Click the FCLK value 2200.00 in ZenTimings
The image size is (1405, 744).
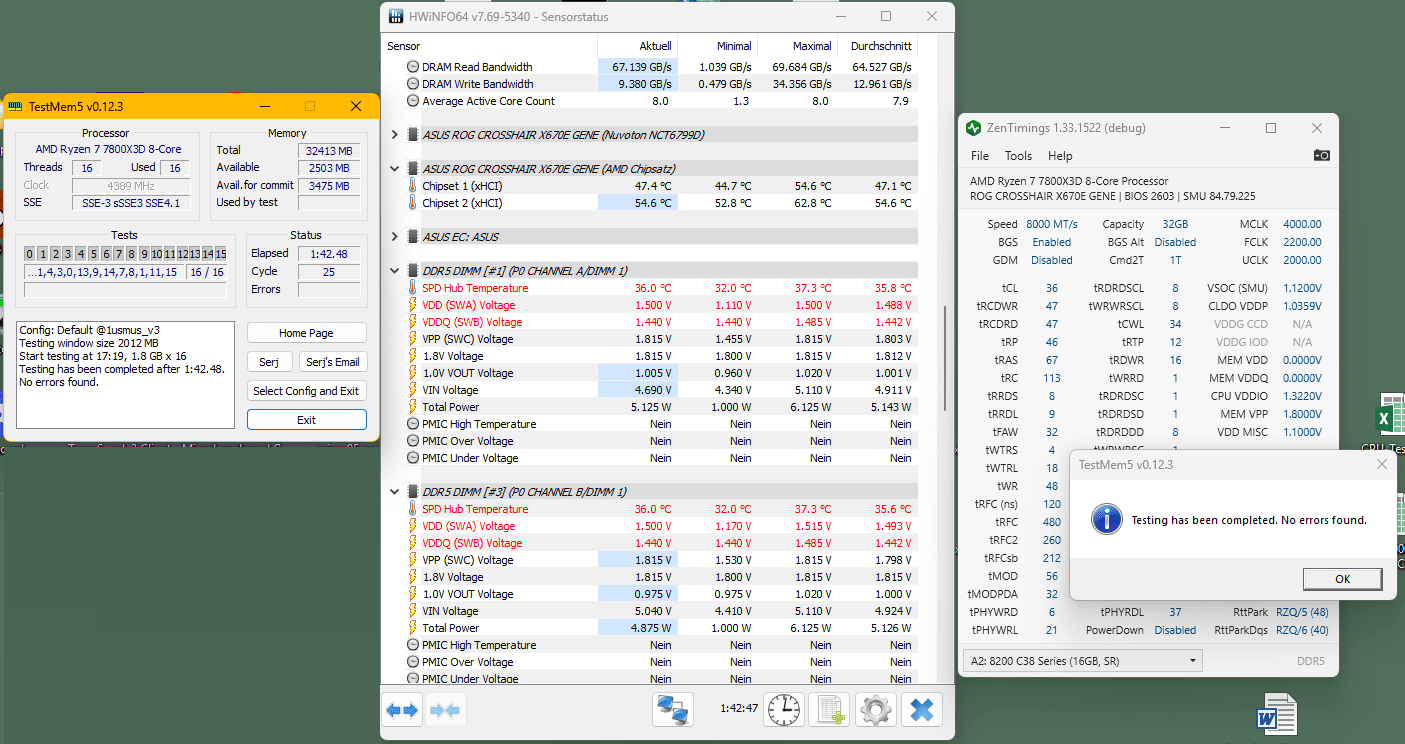tap(1302, 242)
